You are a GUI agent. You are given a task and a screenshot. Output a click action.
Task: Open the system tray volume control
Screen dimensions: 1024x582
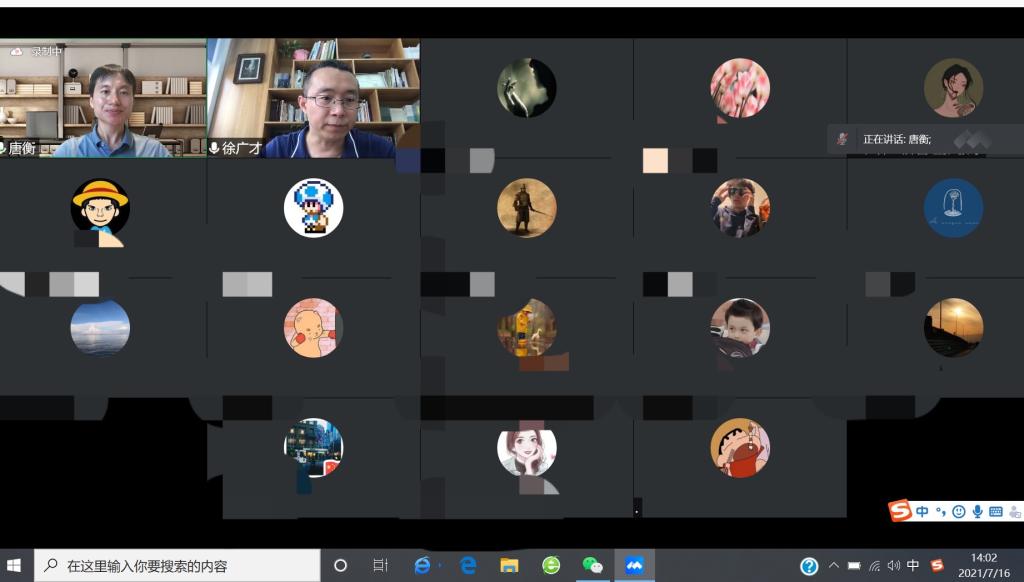coord(893,566)
